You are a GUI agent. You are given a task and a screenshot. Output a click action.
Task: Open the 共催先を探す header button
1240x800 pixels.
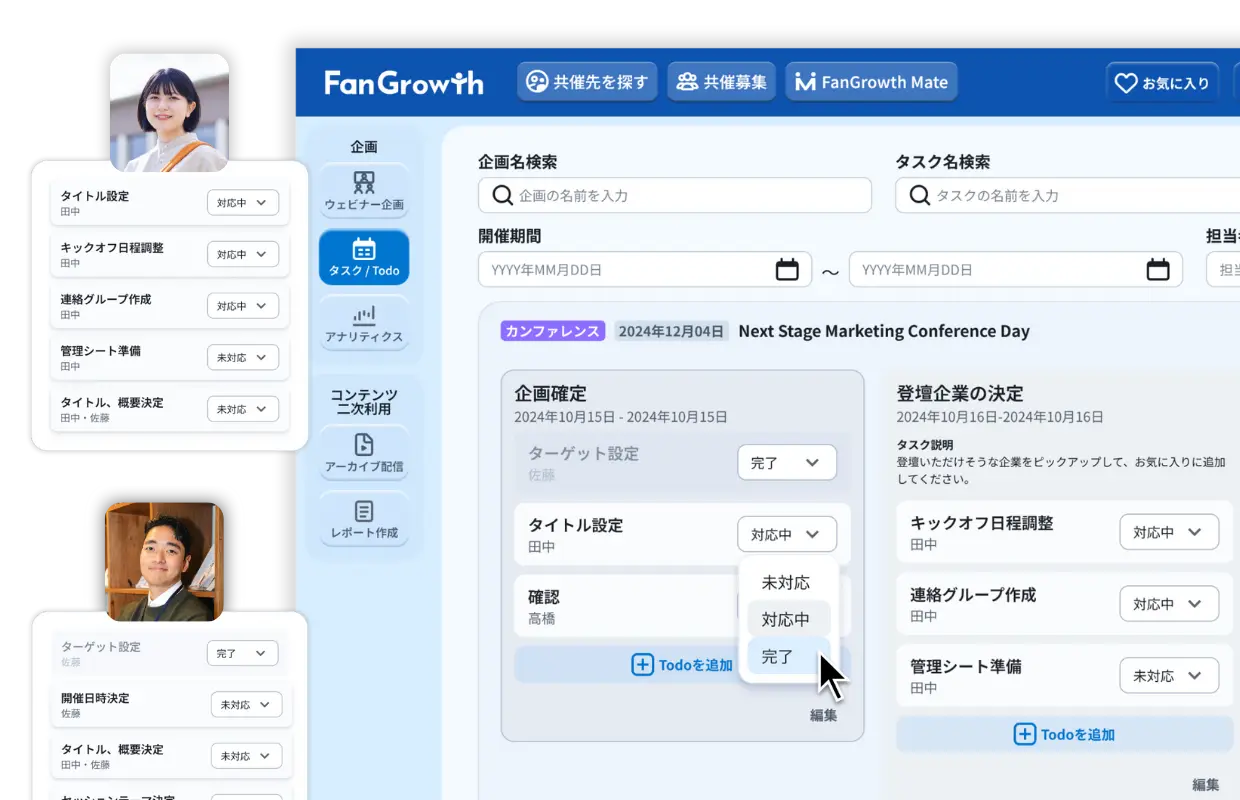pyautogui.click(x=587, y=82)
